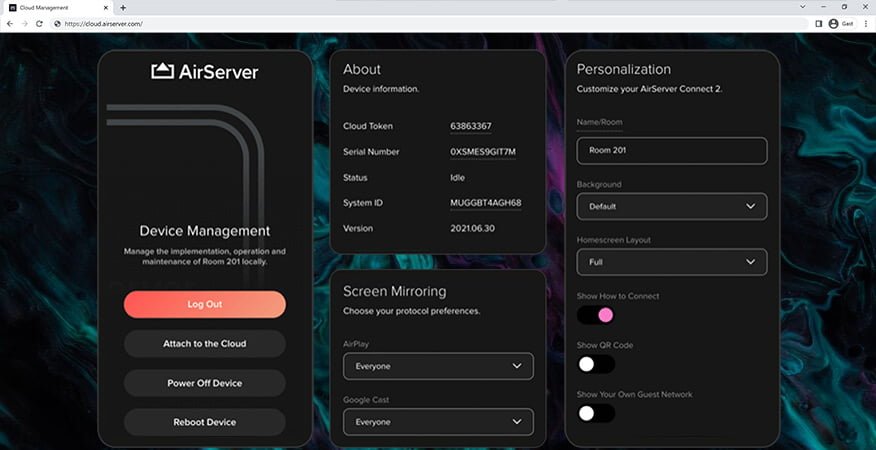Open the browser side panel
The height and width of the screenshot is (450, 876).
tap(818, 24)
